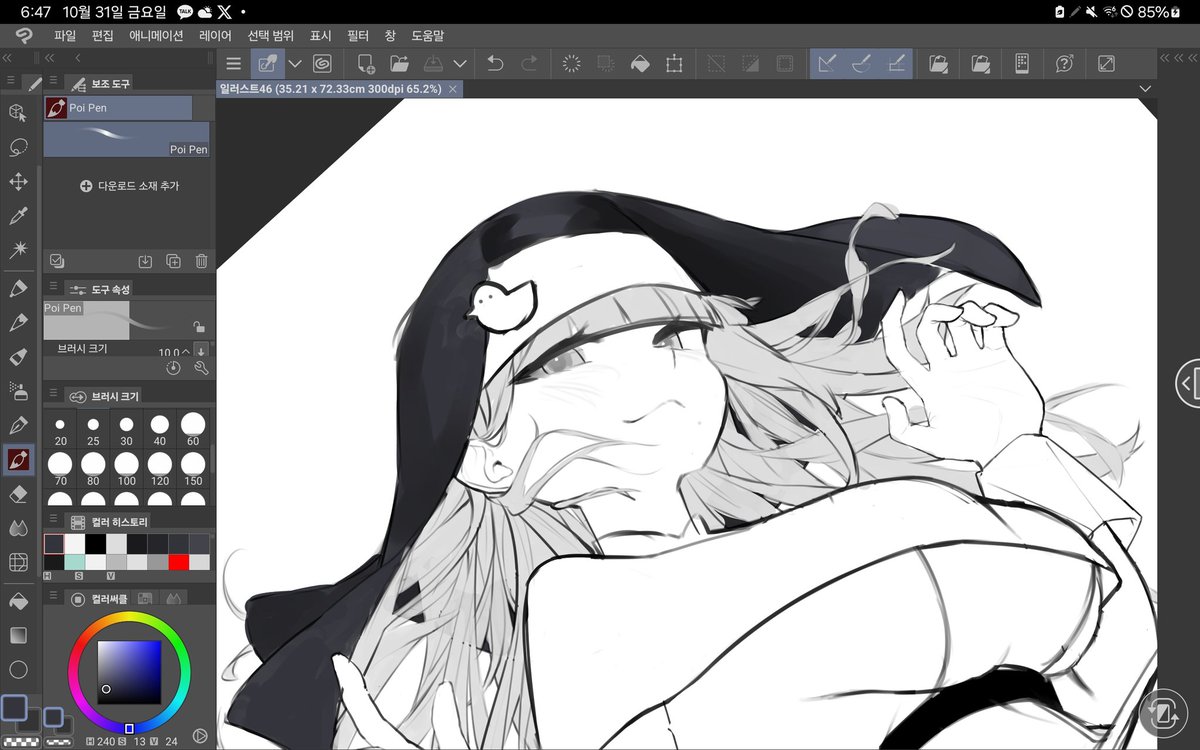Screen dimensions: 1200x750
Task: Click inside the color wheel saturation square
Action: pos(129,672)
